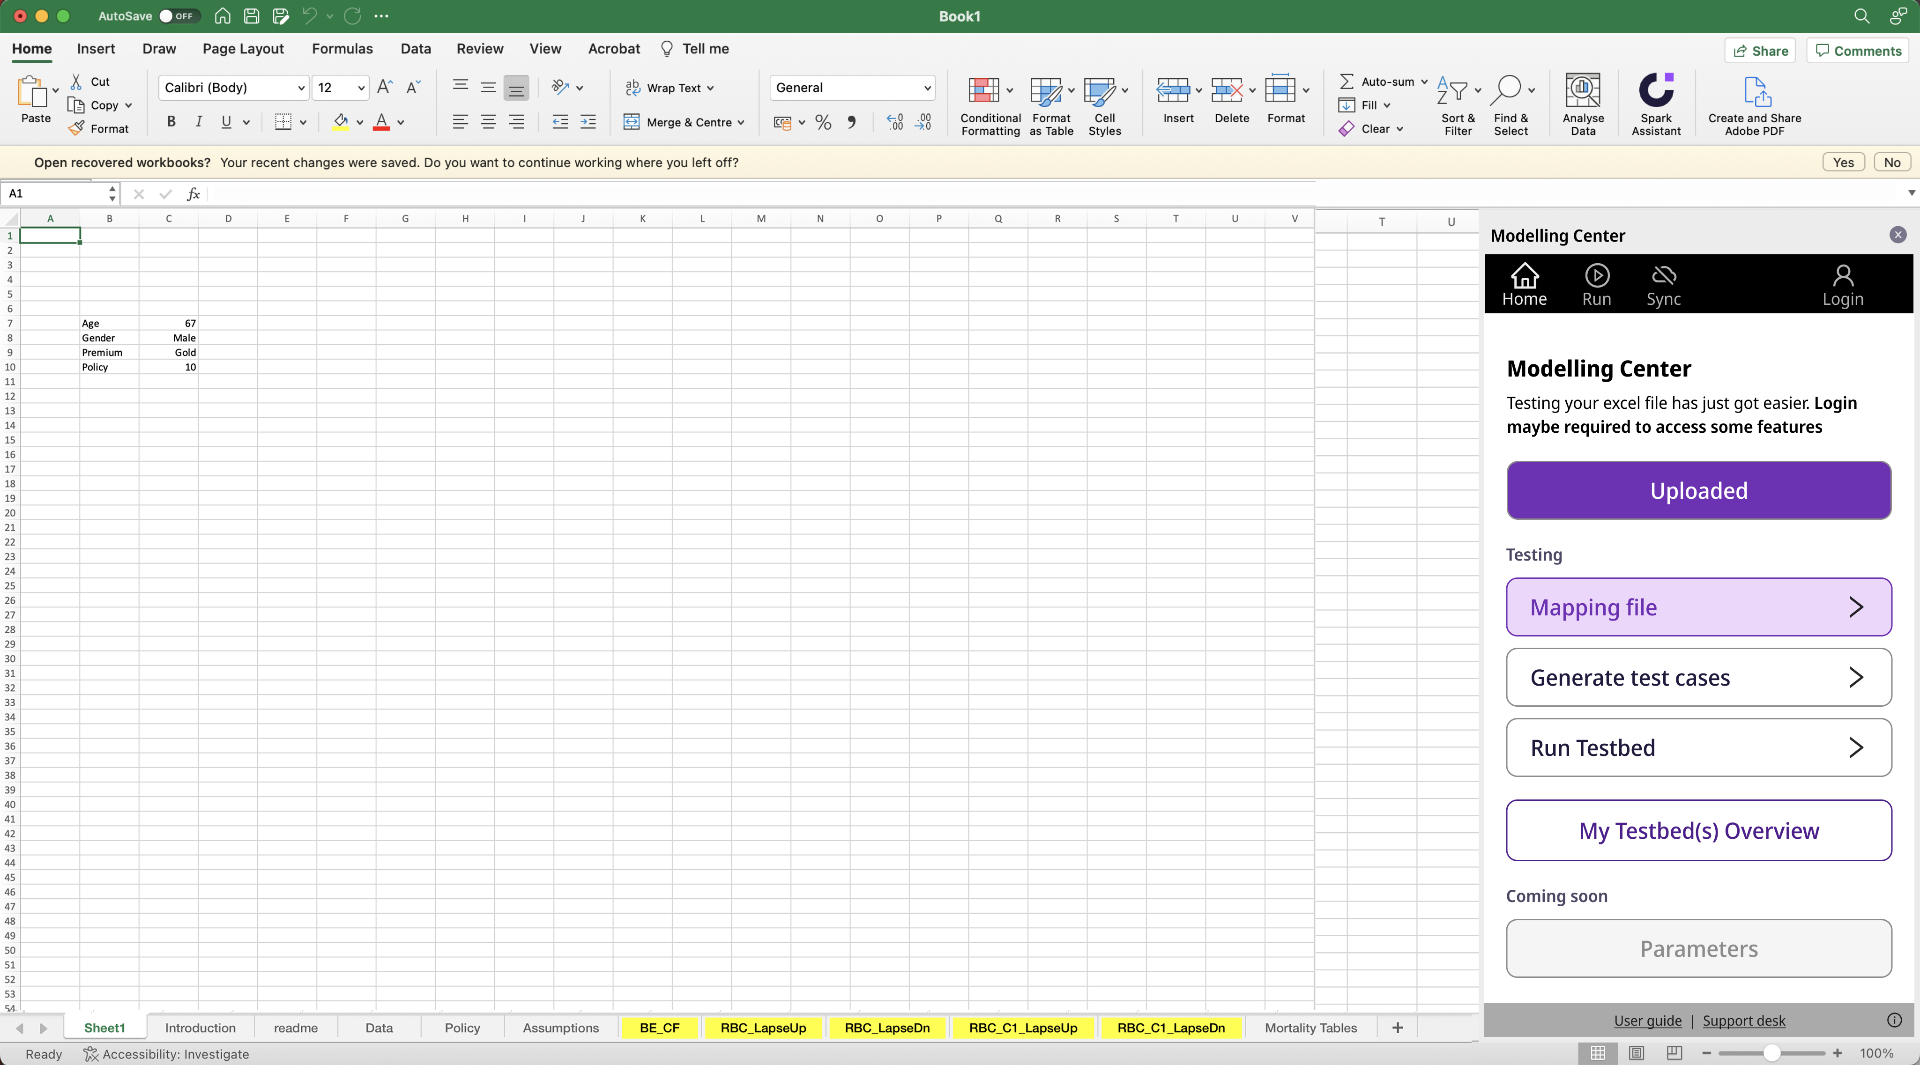Open My Testbed(s) Overview

click(1698, 830)
